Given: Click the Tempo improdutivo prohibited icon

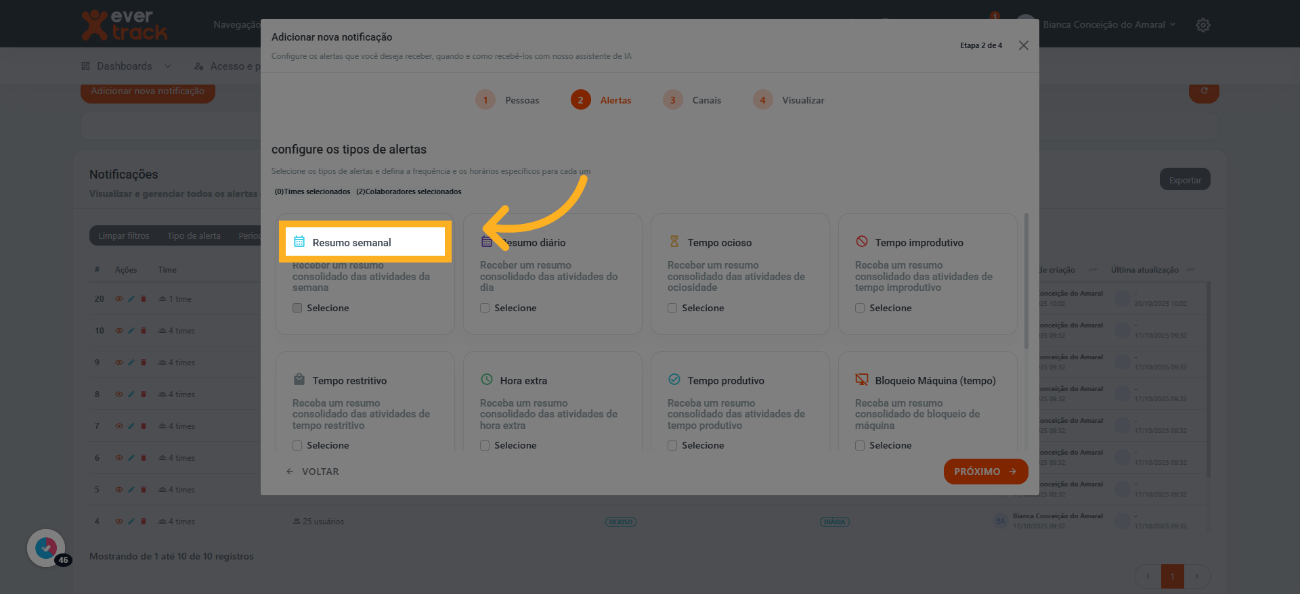Looking at the screenshot, I should pos(861,242).
